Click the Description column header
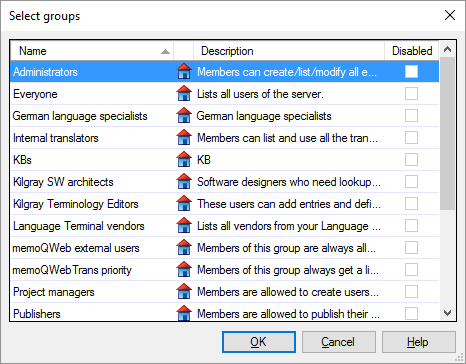The width and height of the screenshot is (466, 364). 289,51
